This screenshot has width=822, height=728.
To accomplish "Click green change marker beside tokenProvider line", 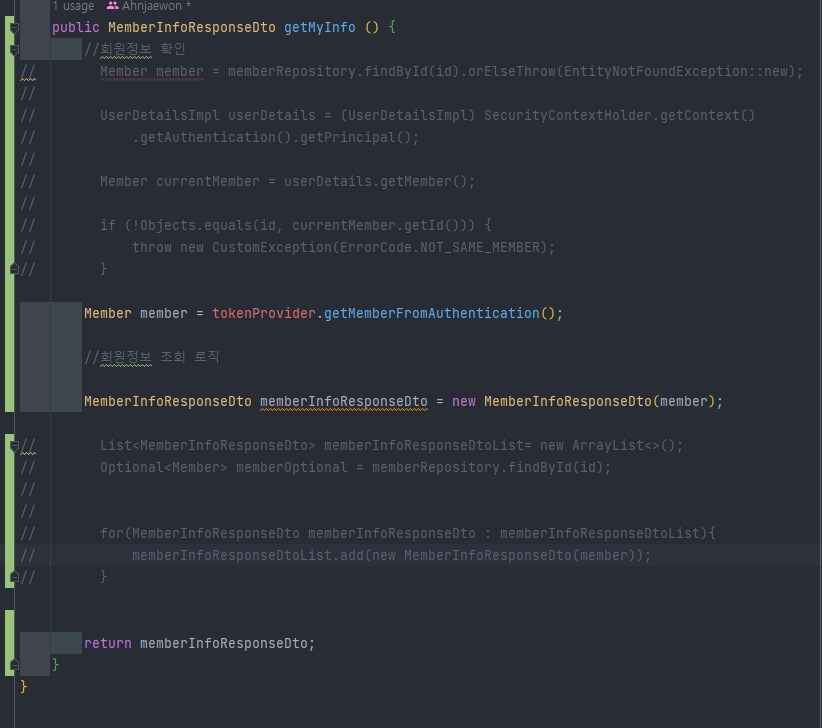I will 9,214.
